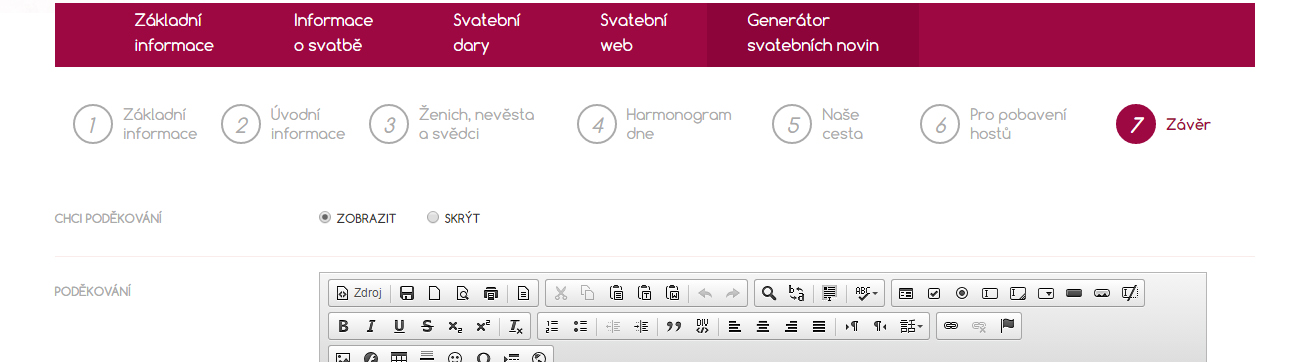Create a DIV container
This screenshot has width=1300, height=362.
(x=702, y=326)
